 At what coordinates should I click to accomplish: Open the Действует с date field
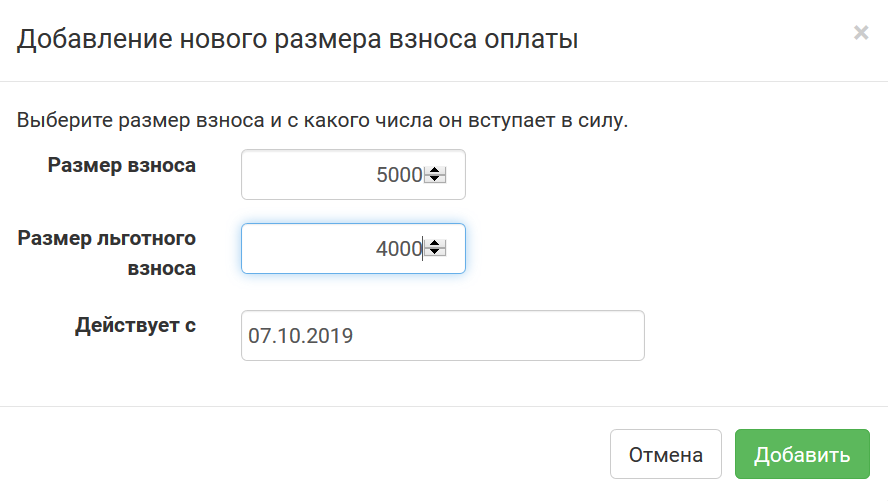coord(442,336)
